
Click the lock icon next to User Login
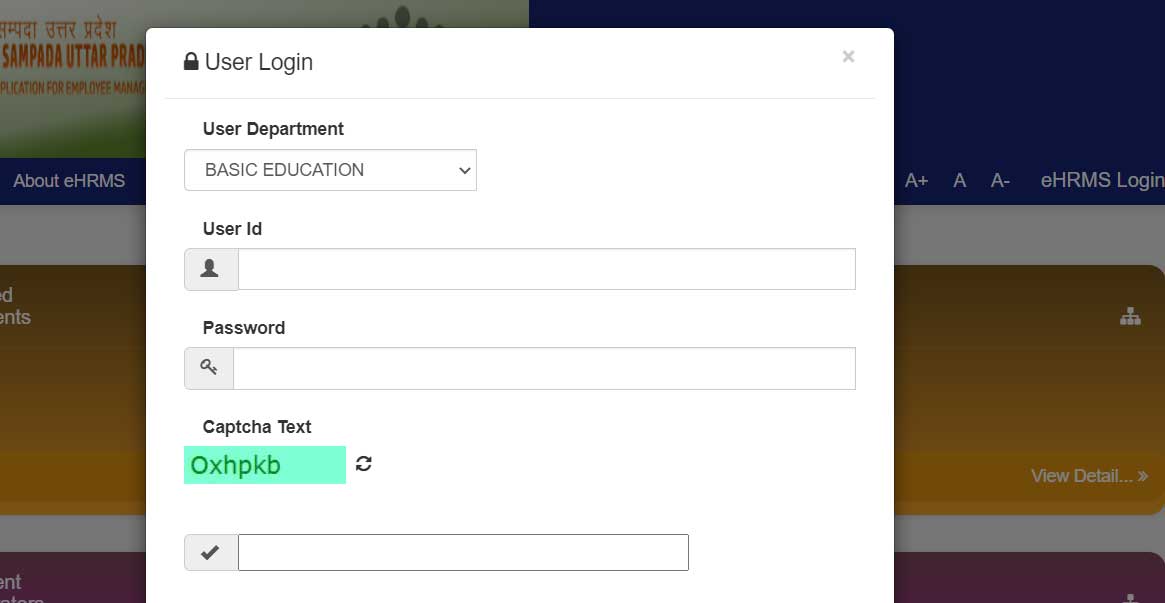click(191, 62)
